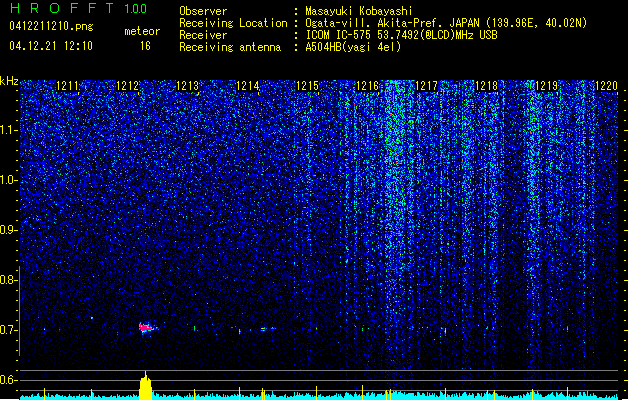Click the 1.1 kHz axis tick

pos(9,130)
